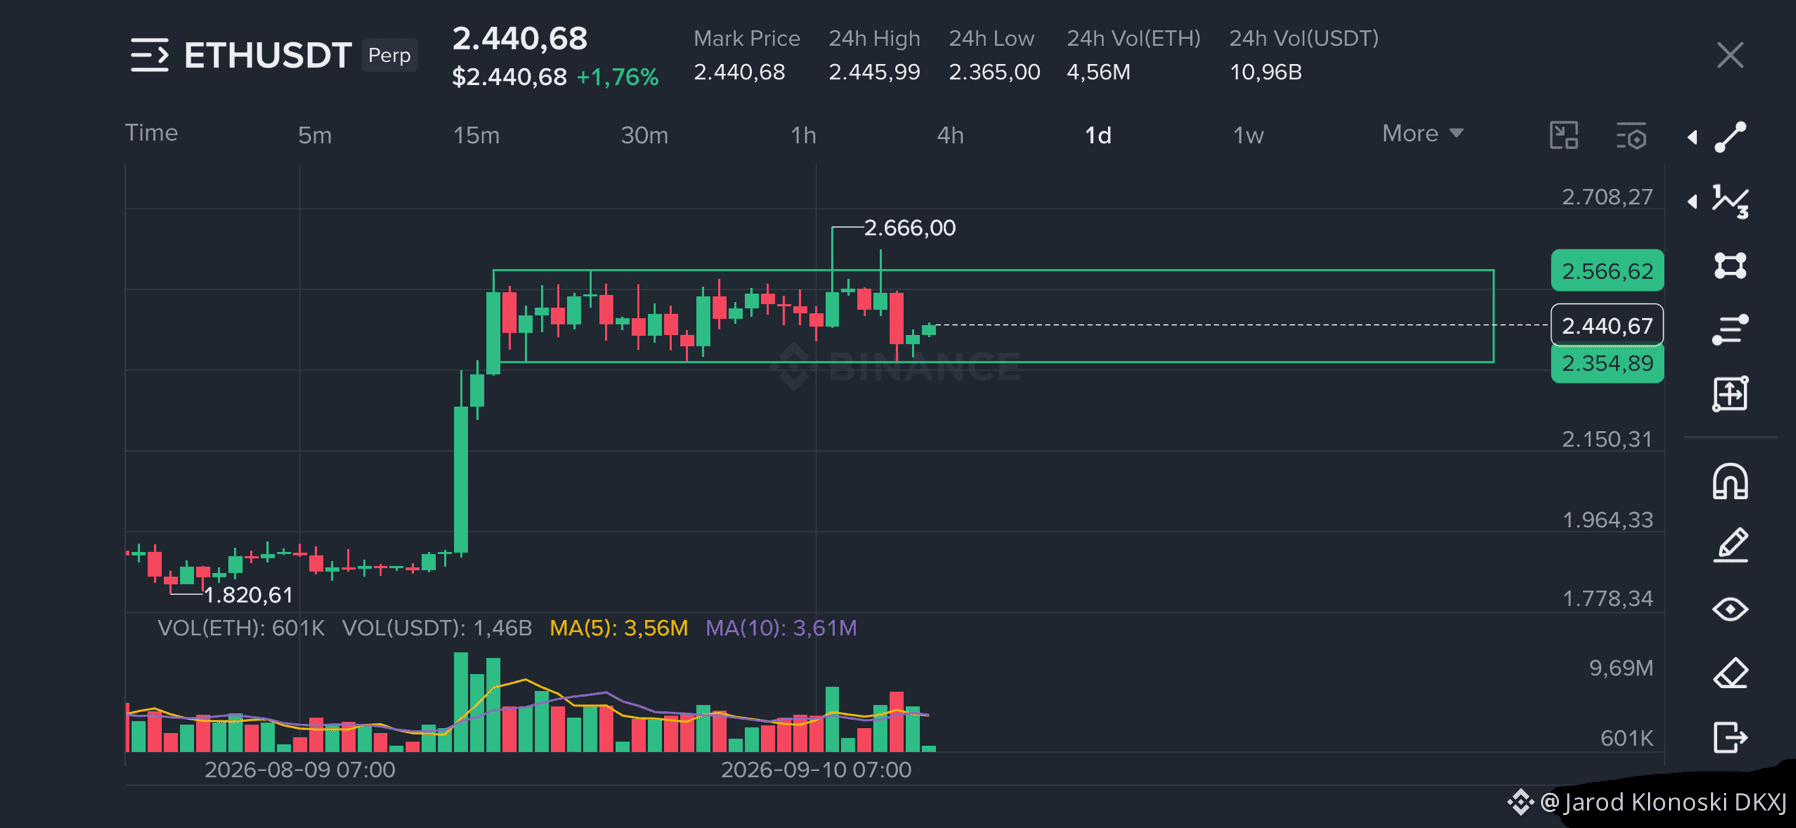This screenshot has height=828, width=1796.
Task: Toggle the chart layout view icon
Action: tap(1564, 135)
